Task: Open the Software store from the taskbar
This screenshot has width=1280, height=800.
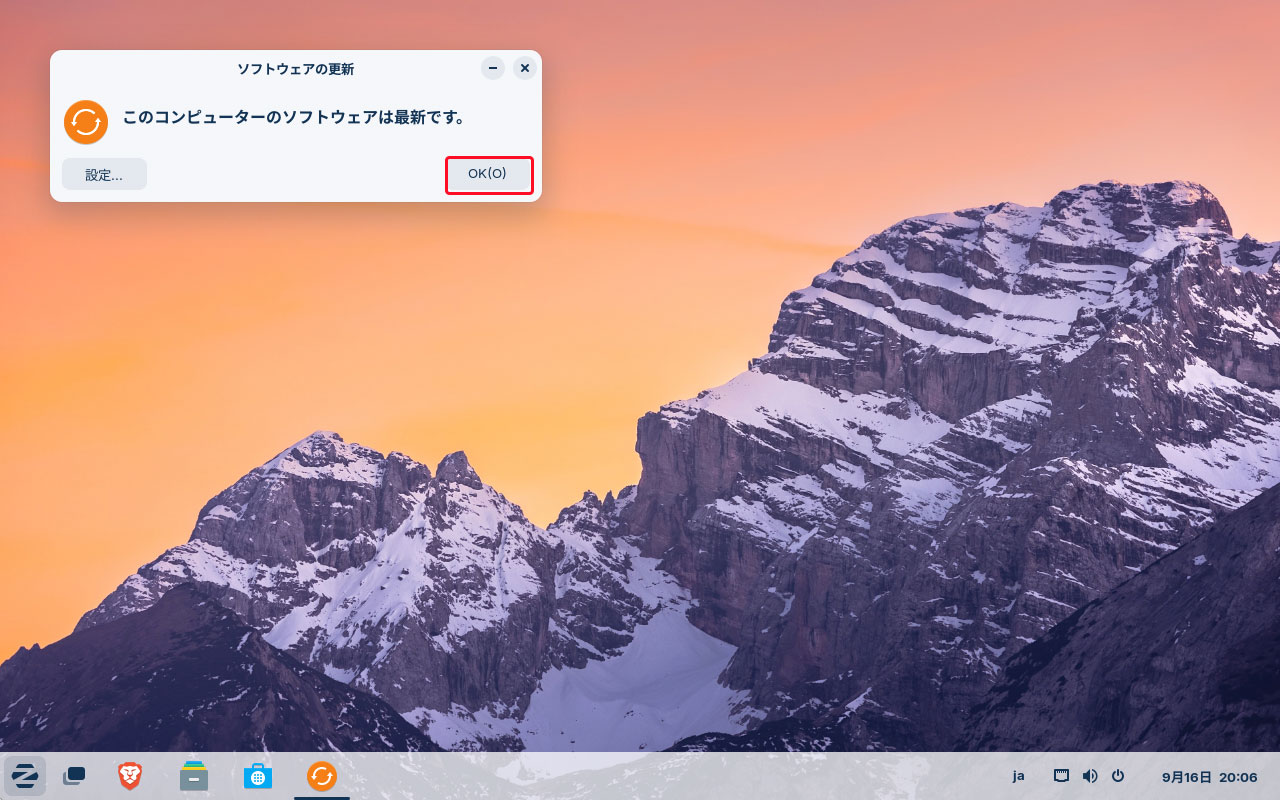Action: coord(258,776)
